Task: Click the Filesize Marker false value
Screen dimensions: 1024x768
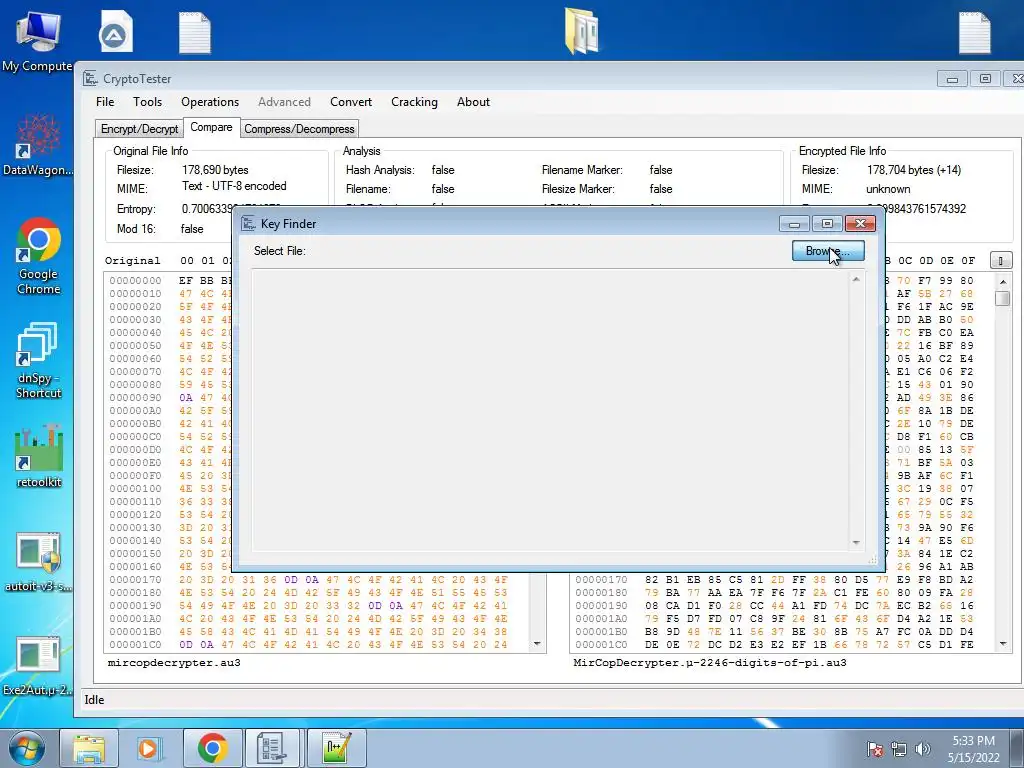Action: [661, 189]
